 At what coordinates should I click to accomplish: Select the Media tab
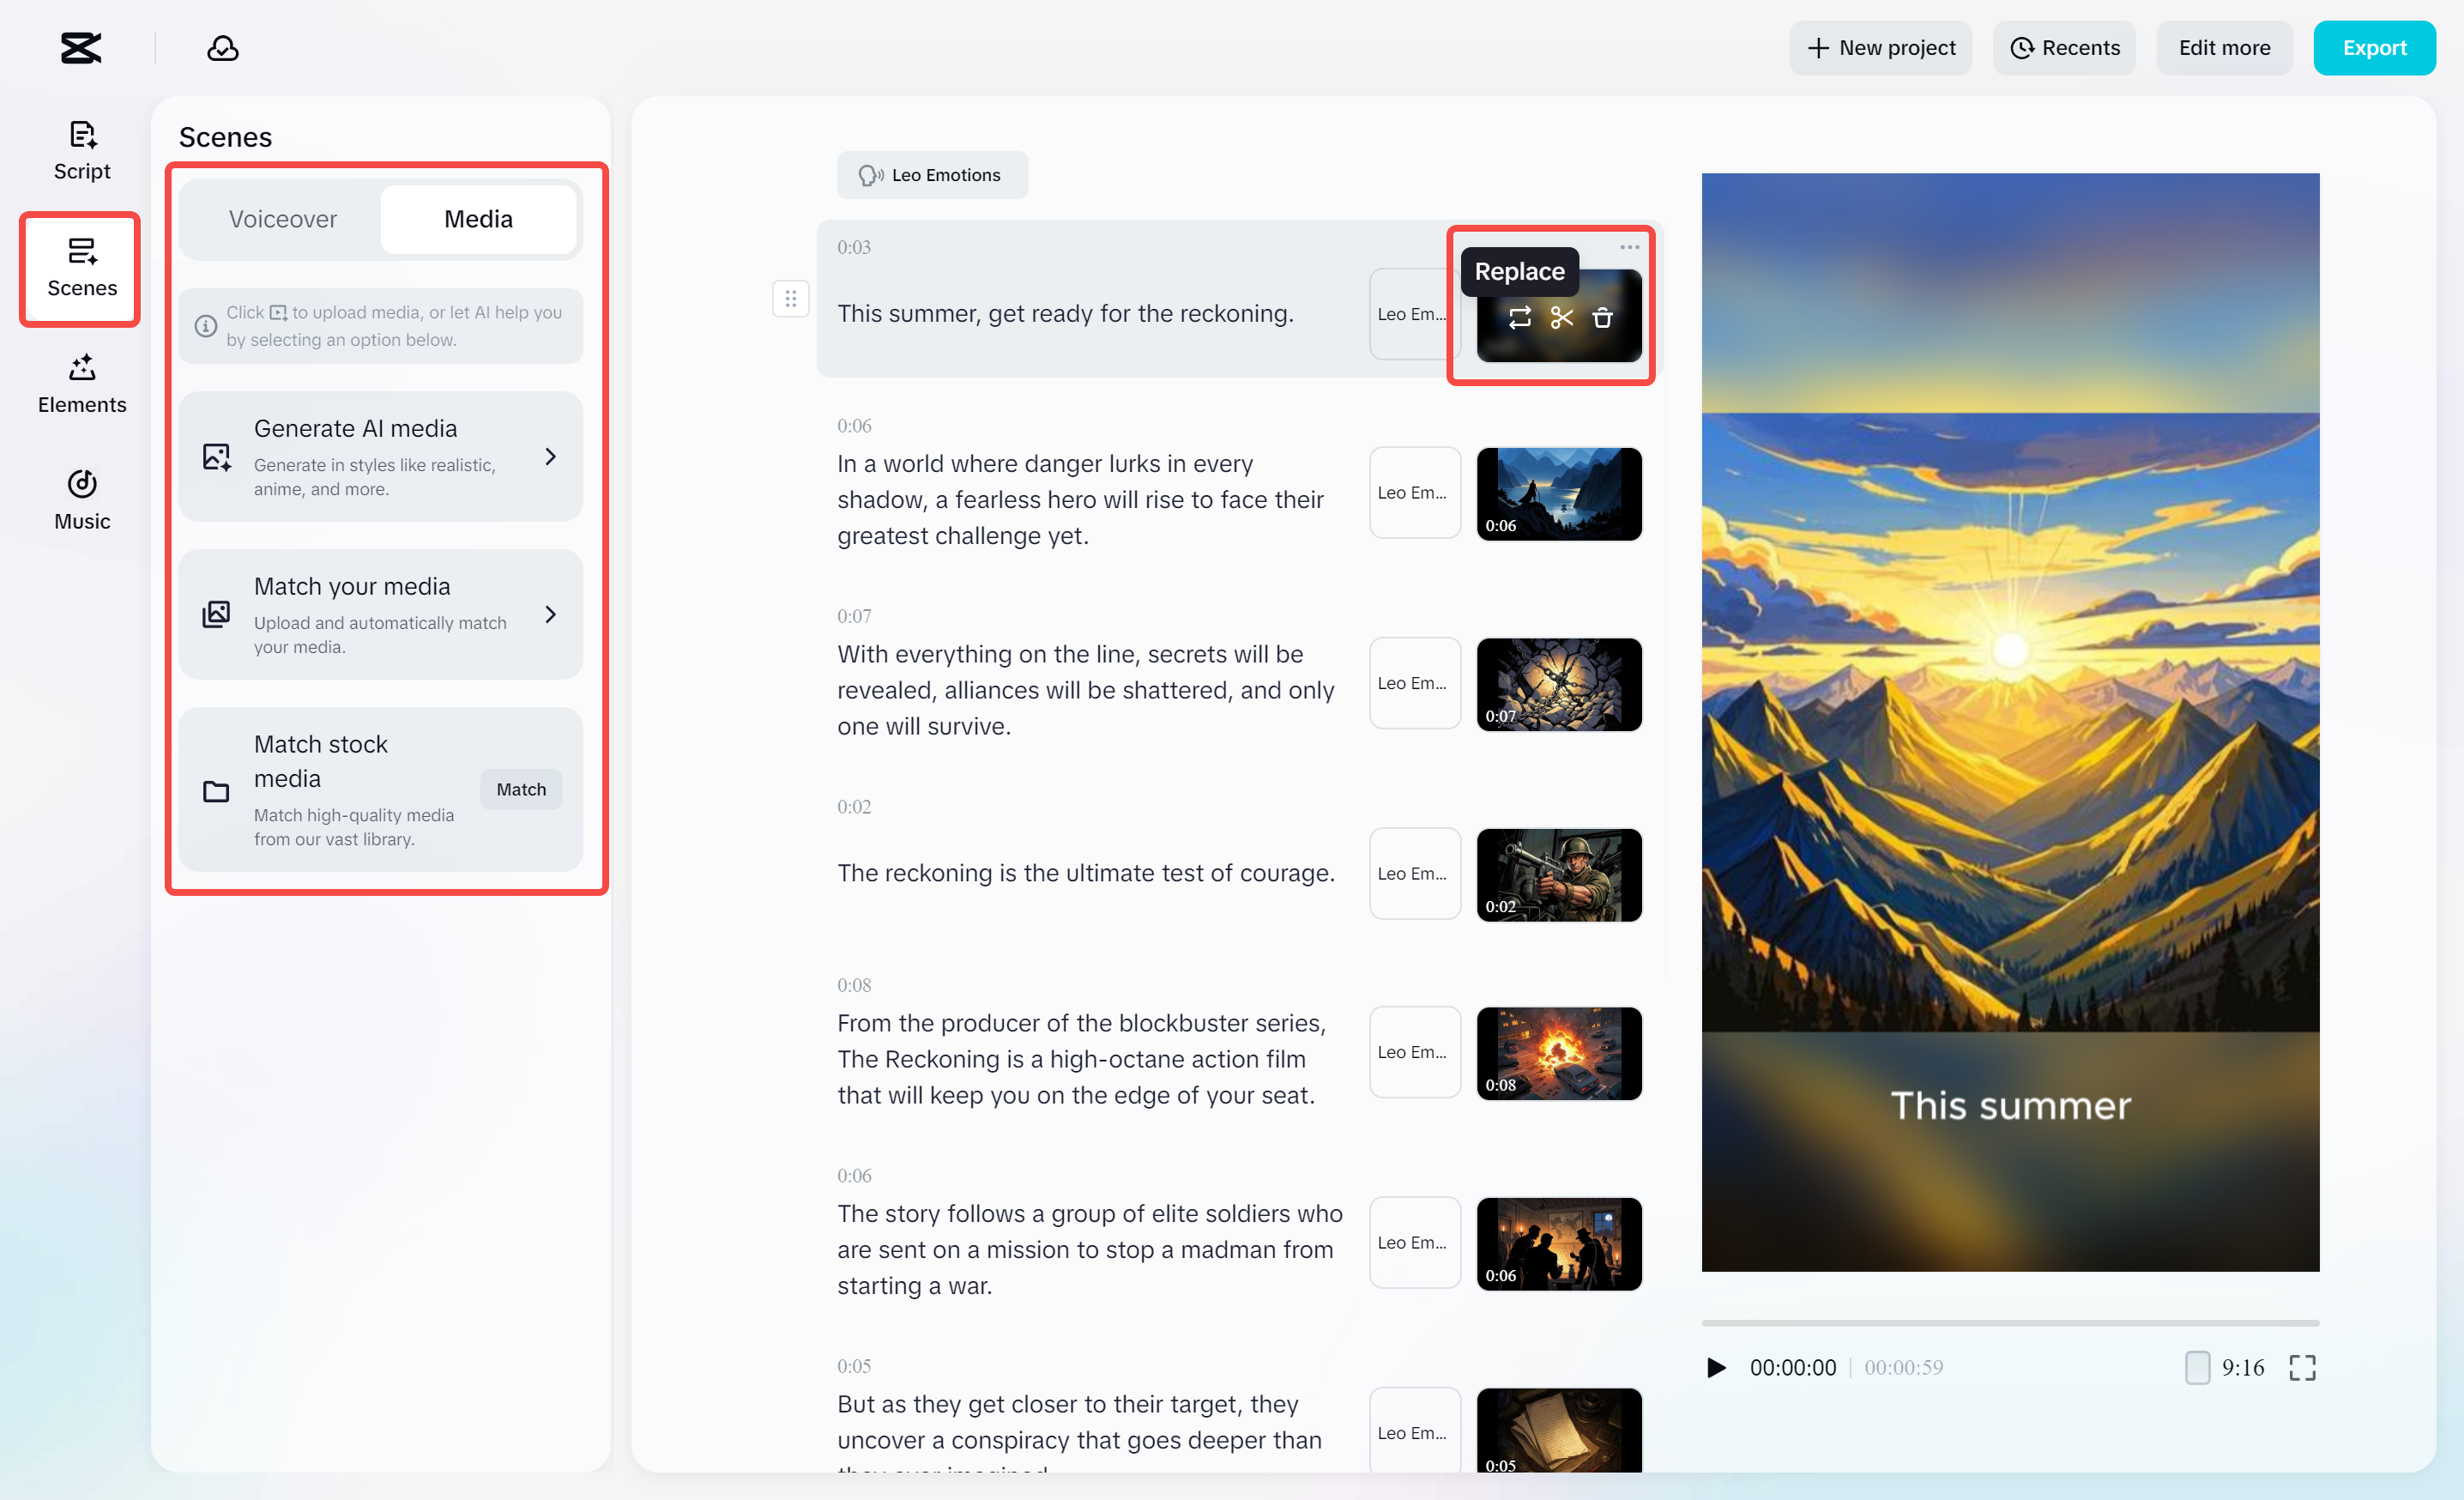478,219
